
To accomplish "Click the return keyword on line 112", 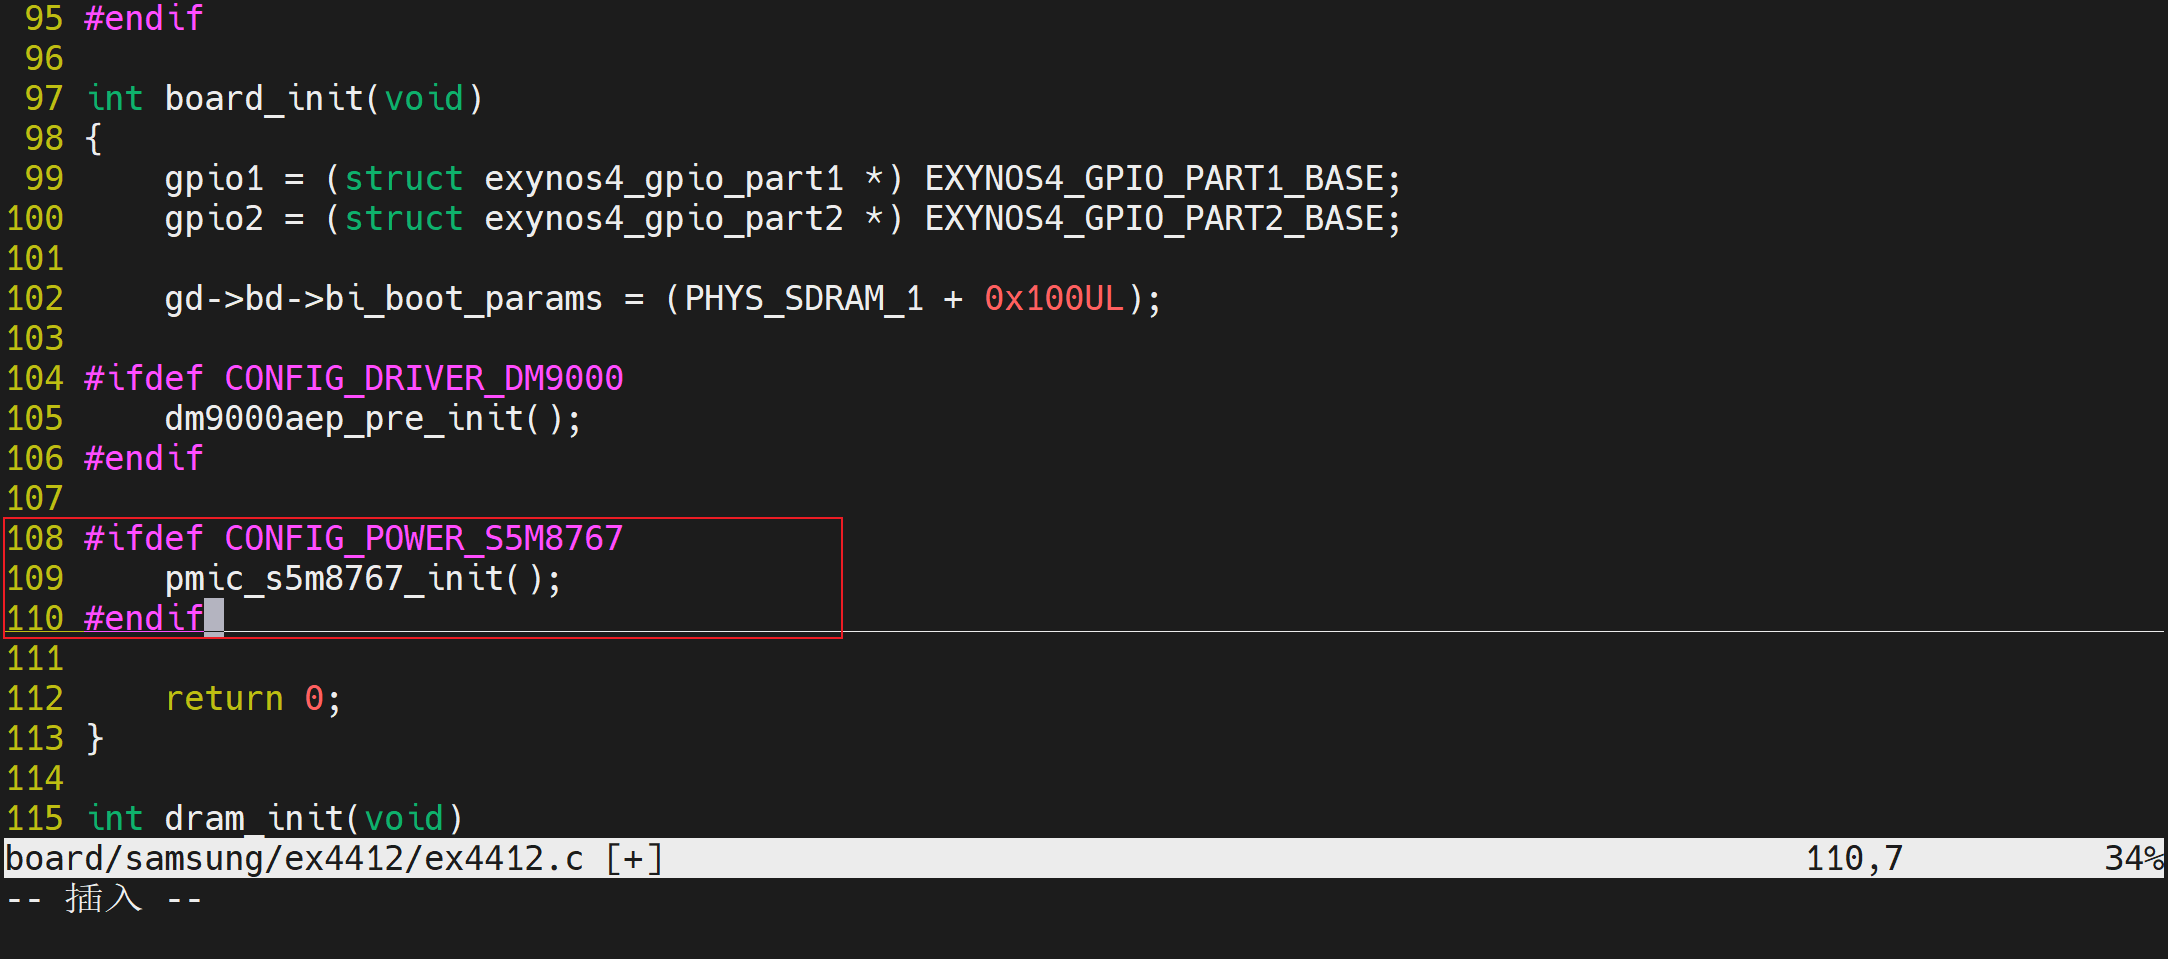I will point(224,699).
